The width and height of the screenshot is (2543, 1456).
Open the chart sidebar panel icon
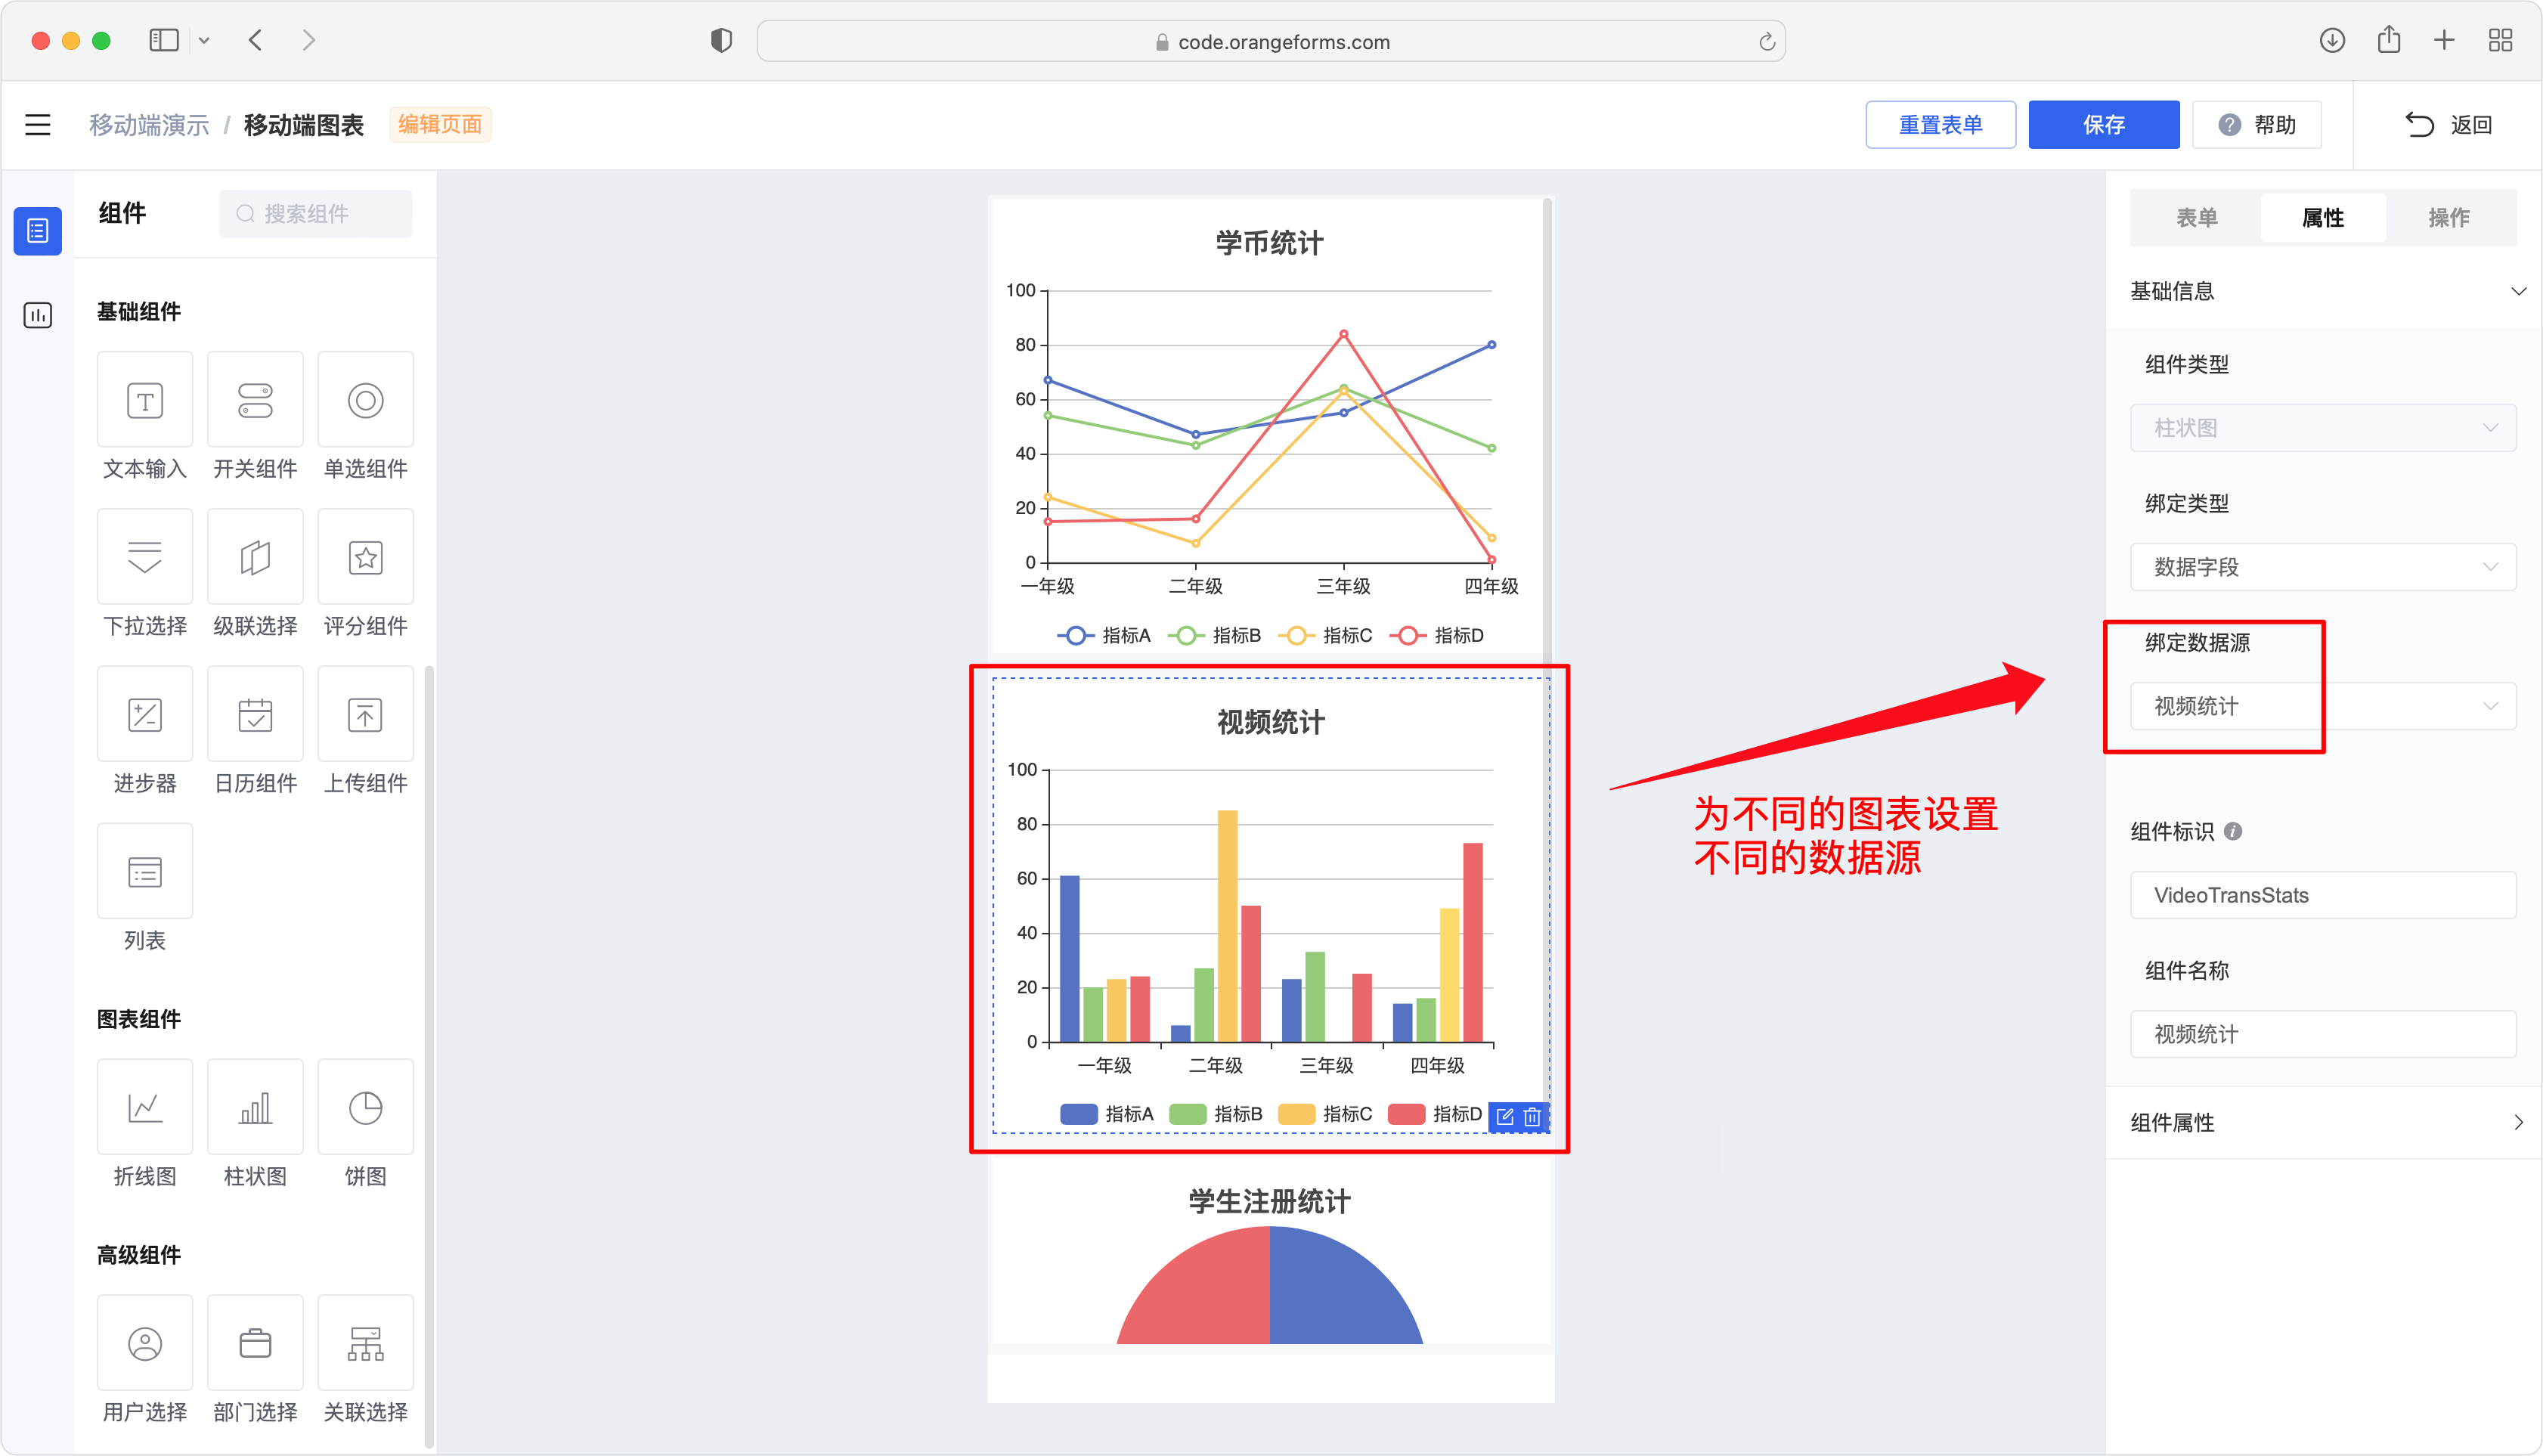coord(38,315)
